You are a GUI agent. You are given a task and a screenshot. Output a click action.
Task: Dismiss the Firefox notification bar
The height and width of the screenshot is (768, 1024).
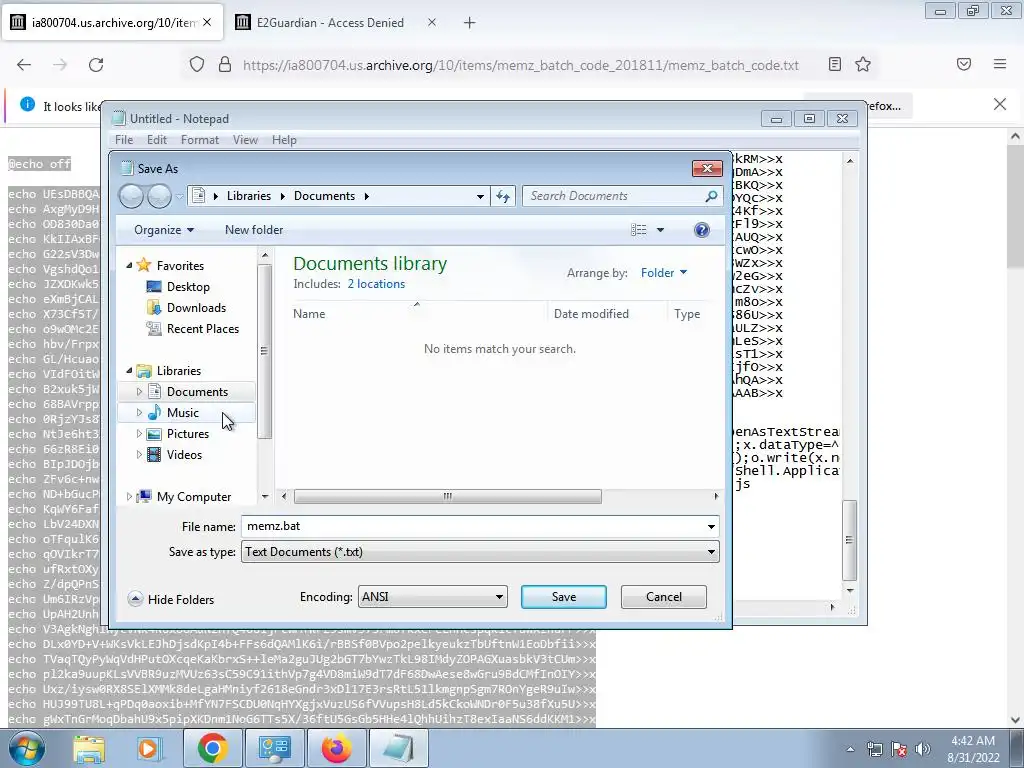[1000, 104]
